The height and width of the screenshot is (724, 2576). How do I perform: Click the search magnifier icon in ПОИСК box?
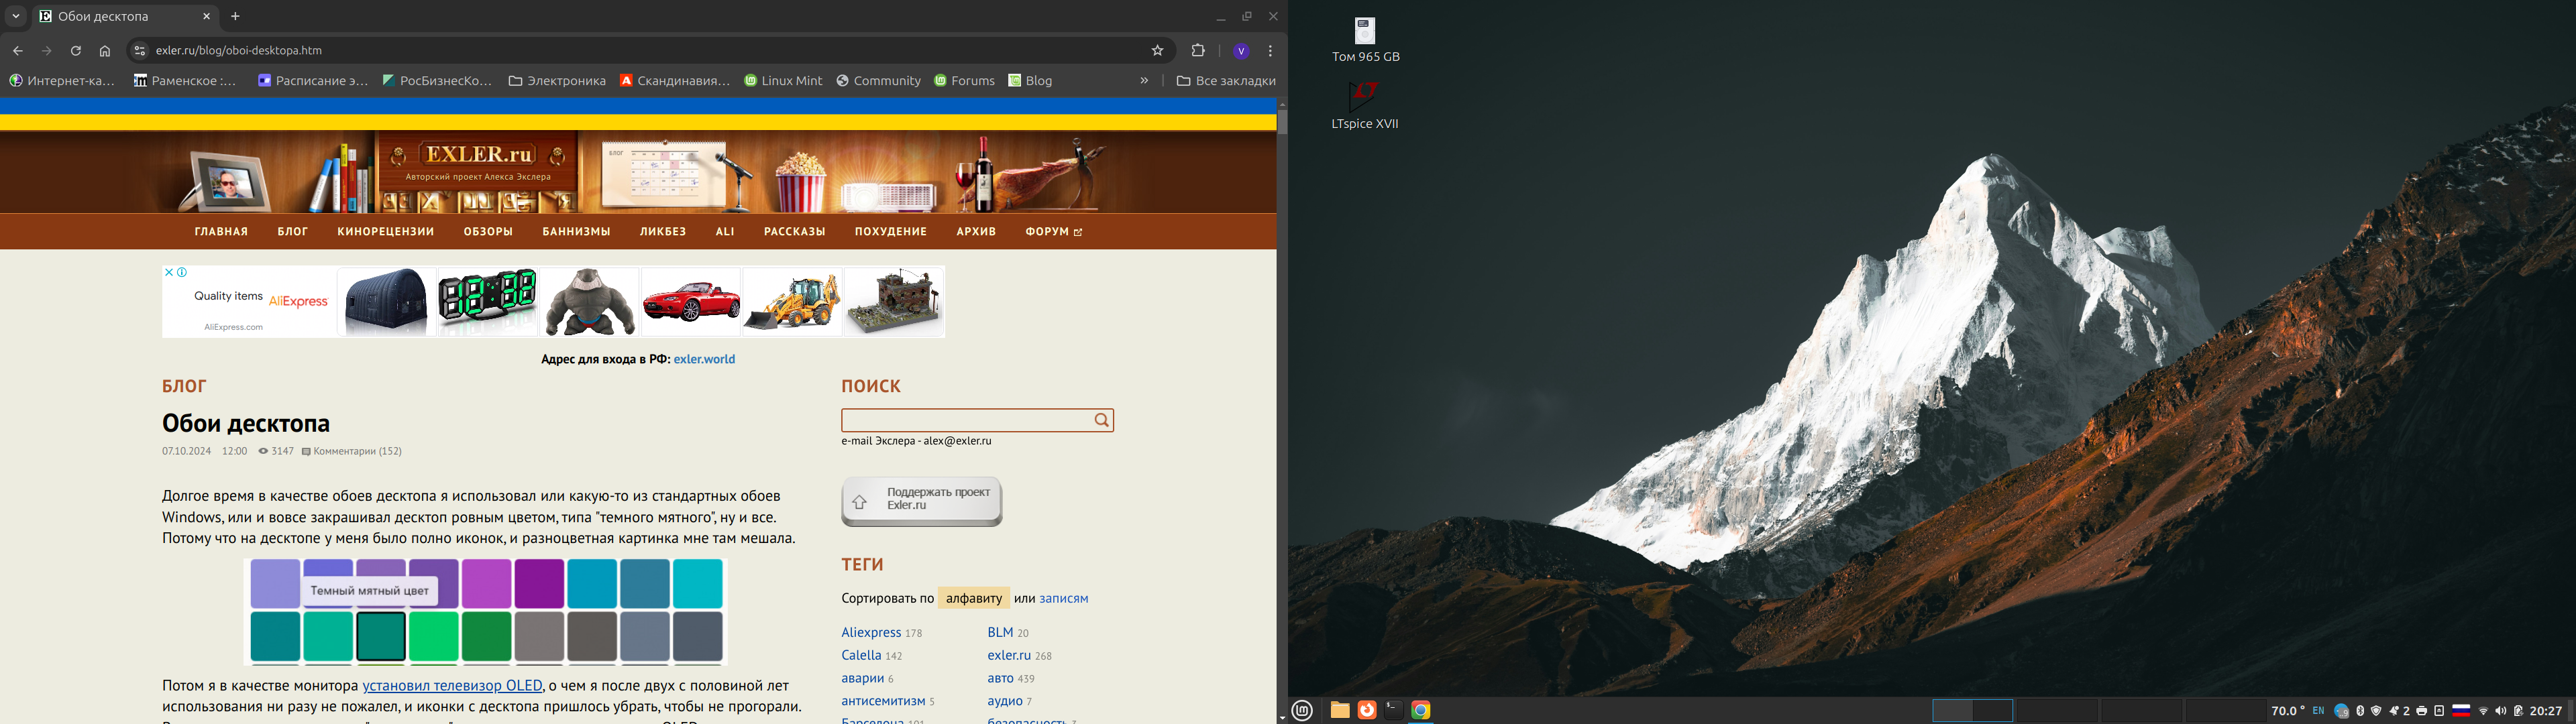pyautogui.click(x=1101, y=420)
